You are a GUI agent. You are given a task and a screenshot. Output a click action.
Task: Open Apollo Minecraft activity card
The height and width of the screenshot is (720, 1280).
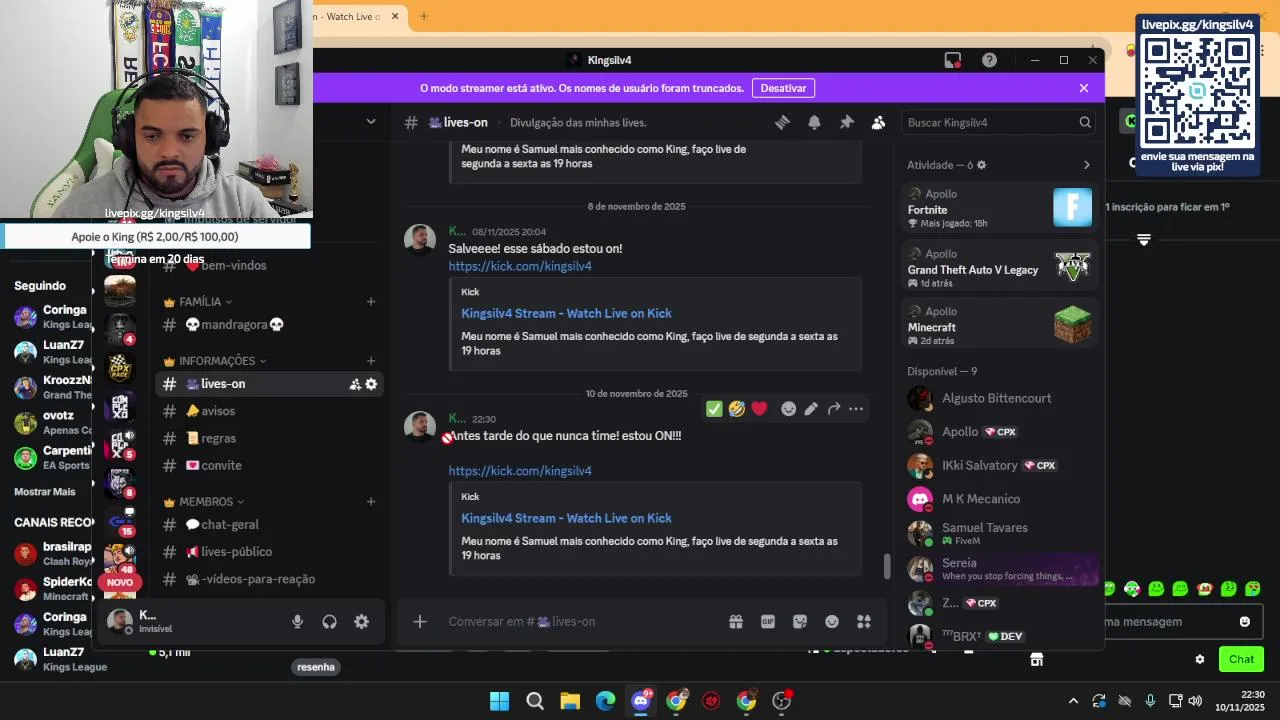(x=999, y=325)
